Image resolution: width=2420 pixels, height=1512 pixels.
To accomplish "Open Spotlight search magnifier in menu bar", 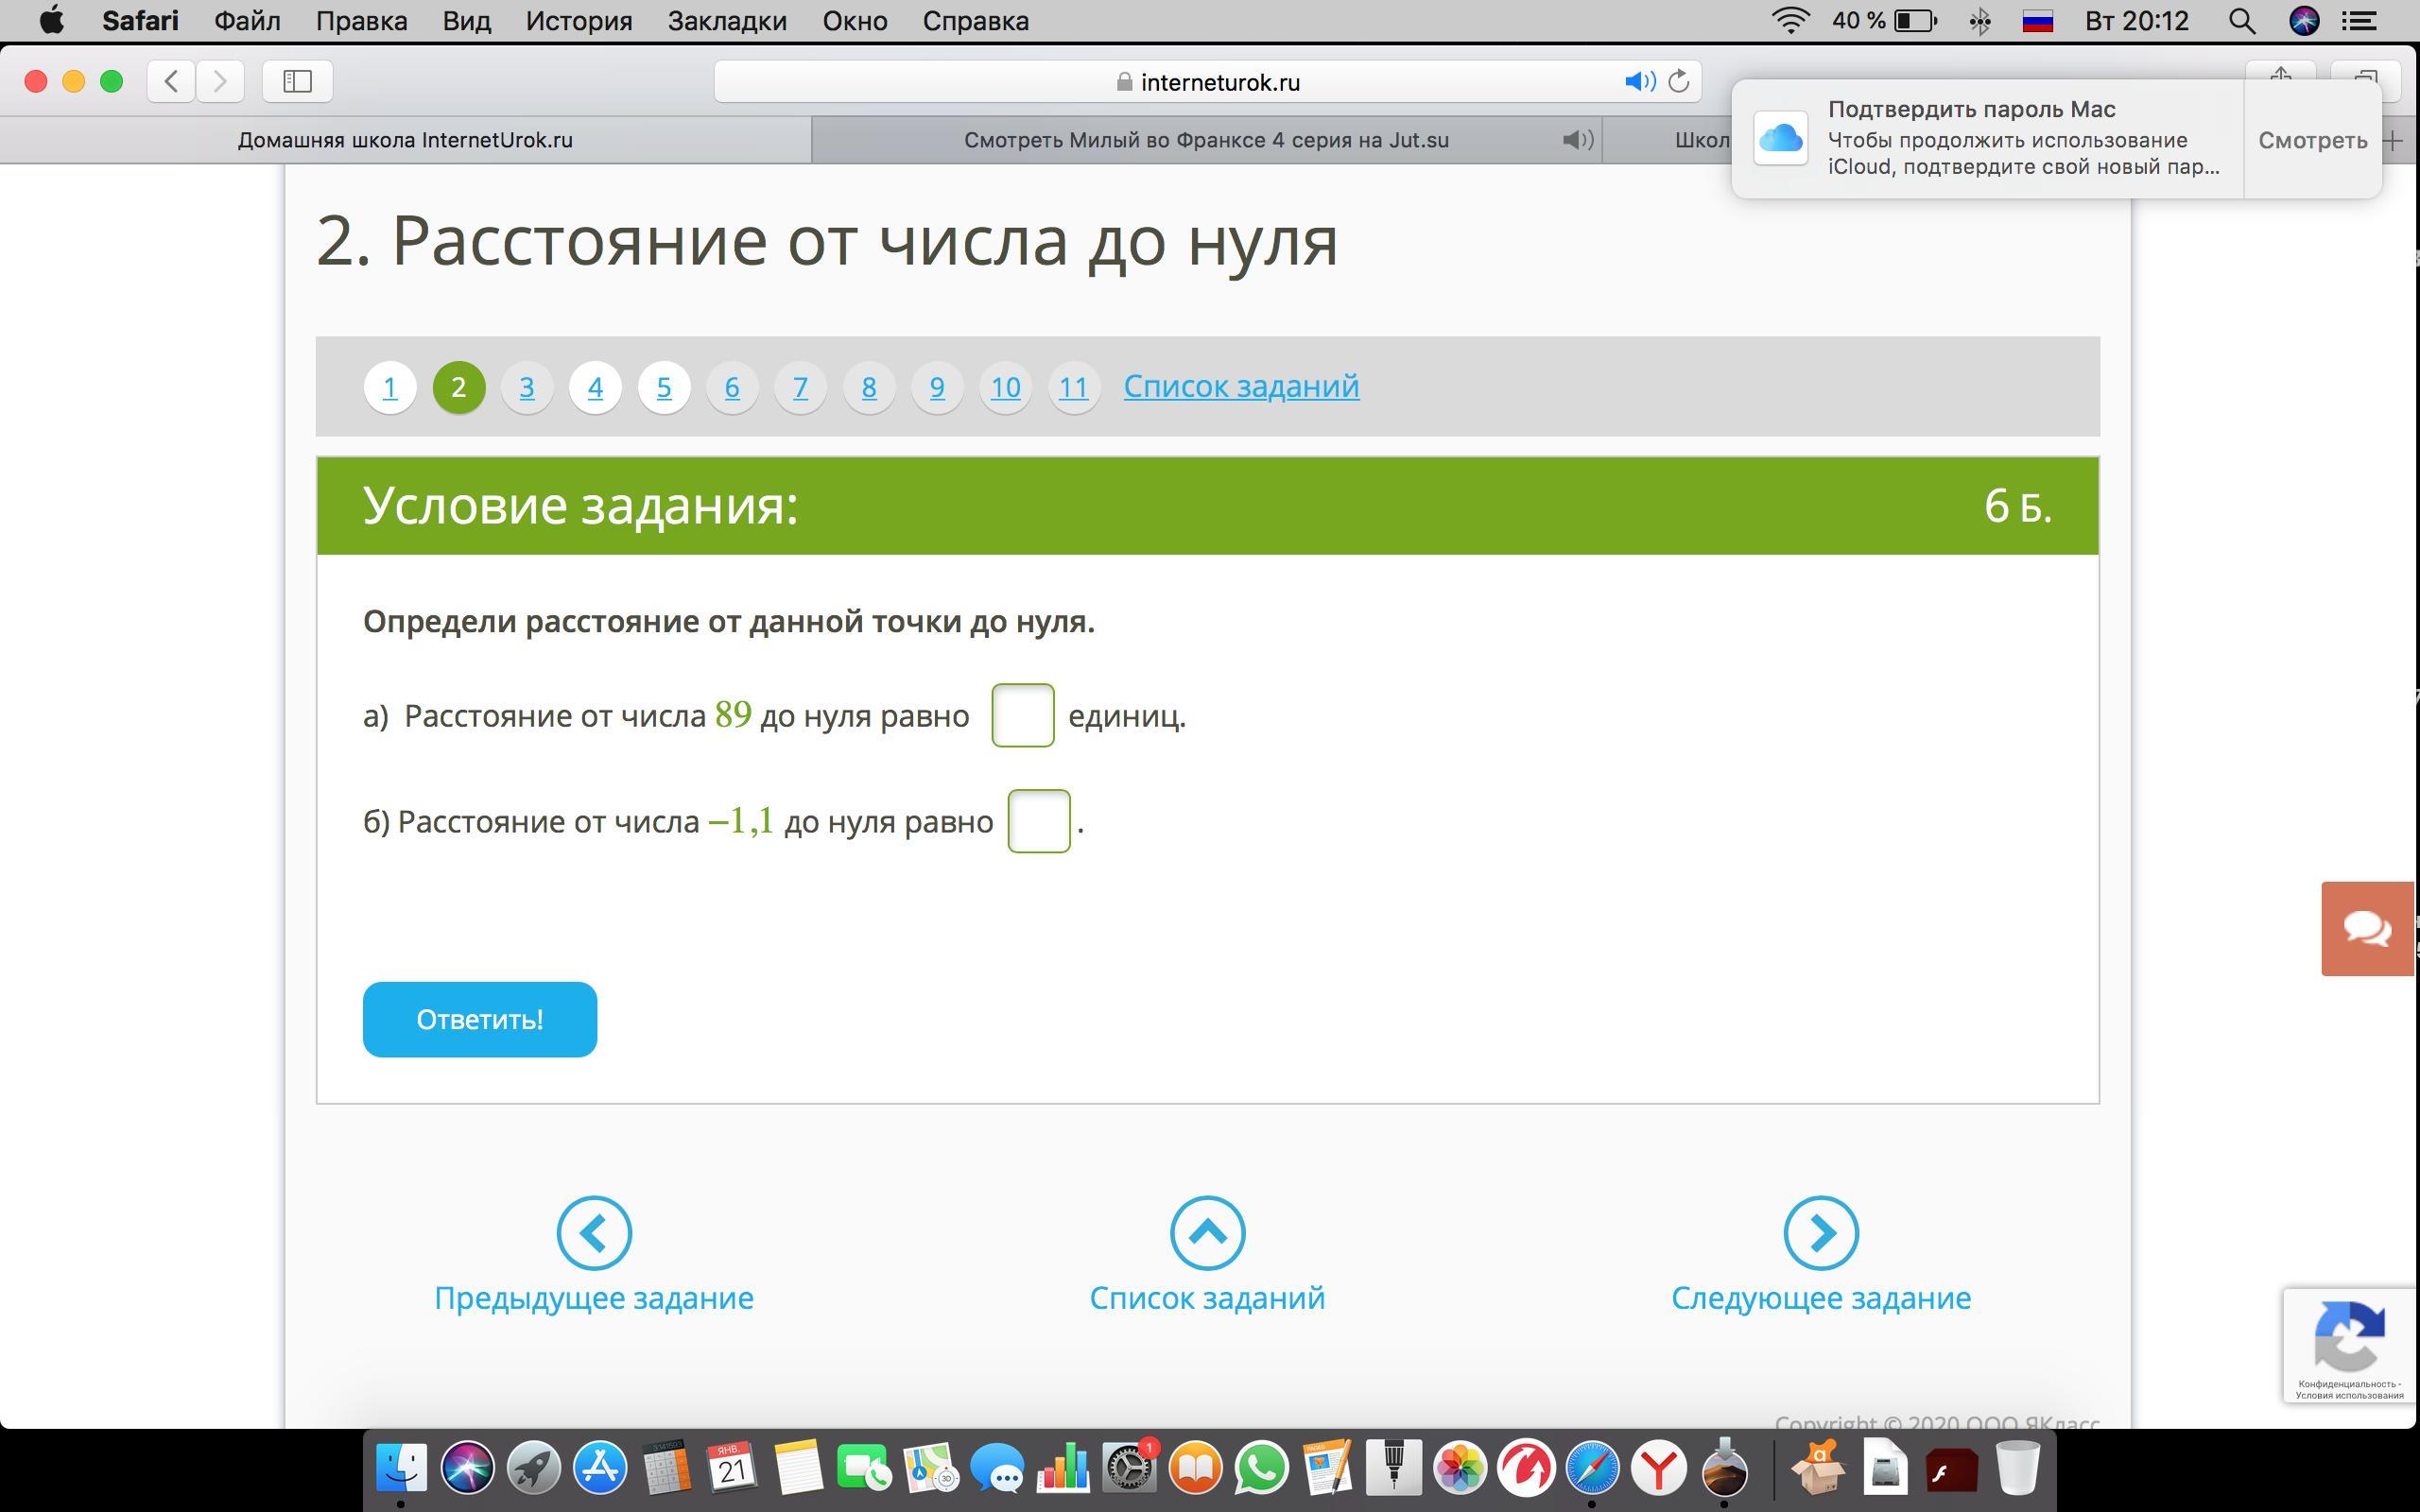I will point(2241,21).
